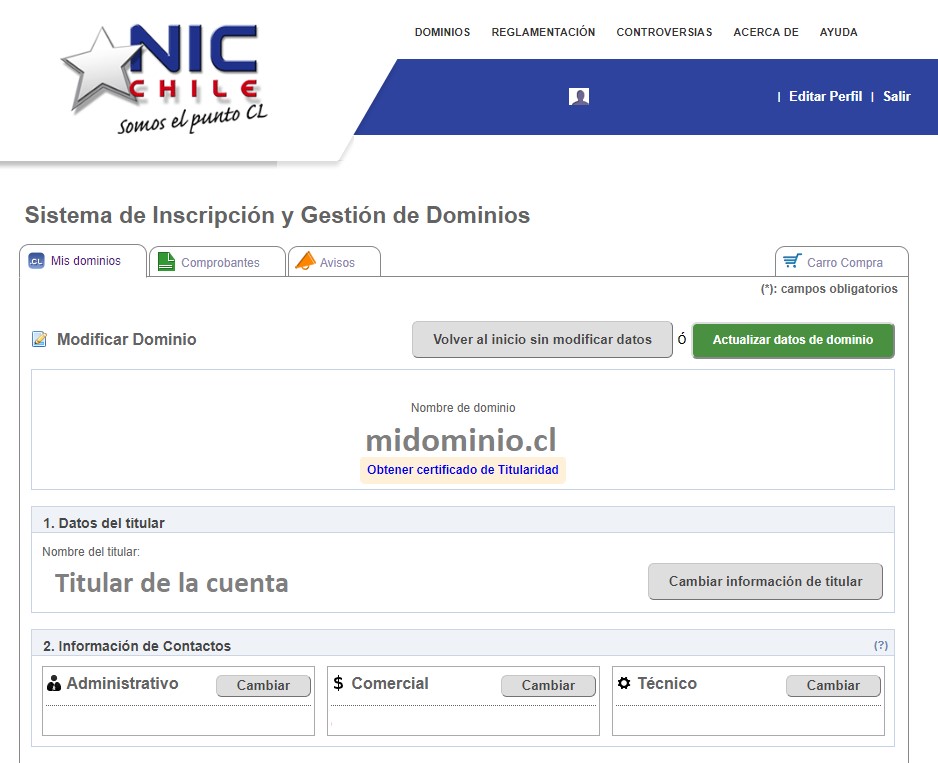The width and height of the screenshot is (938, 763).
Task: Click the Nombre de dominio label
Action: coord(463,408)
